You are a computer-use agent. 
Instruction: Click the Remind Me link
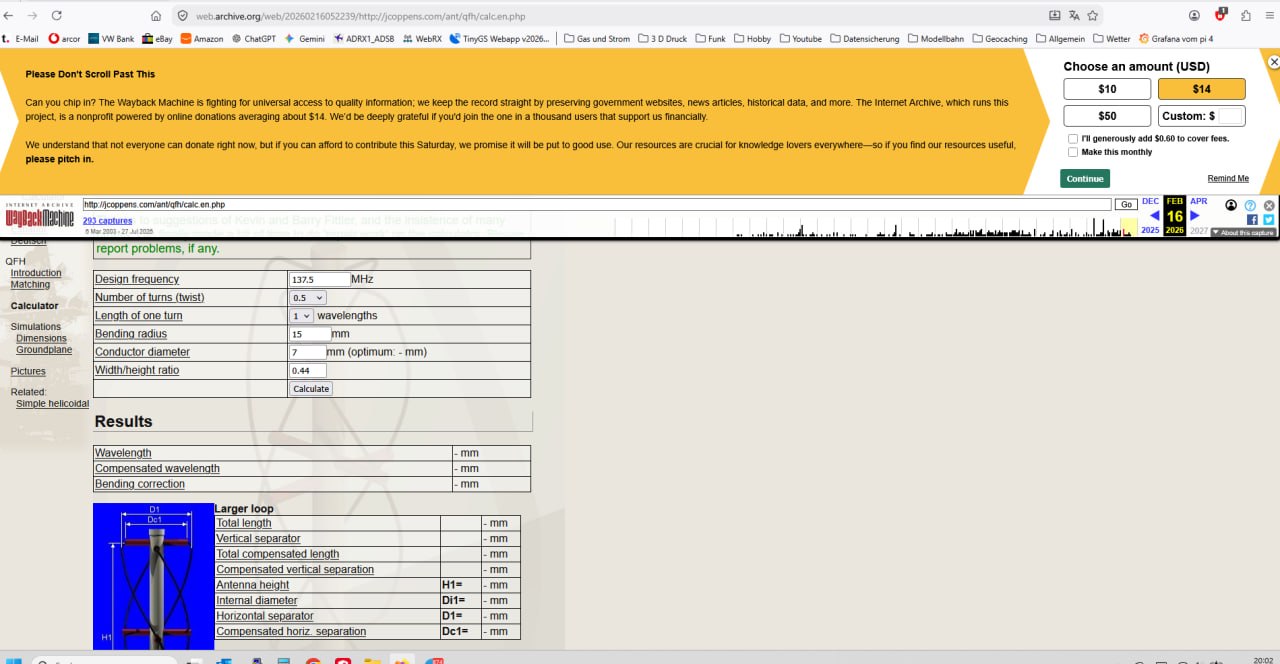click(1228, 179)
